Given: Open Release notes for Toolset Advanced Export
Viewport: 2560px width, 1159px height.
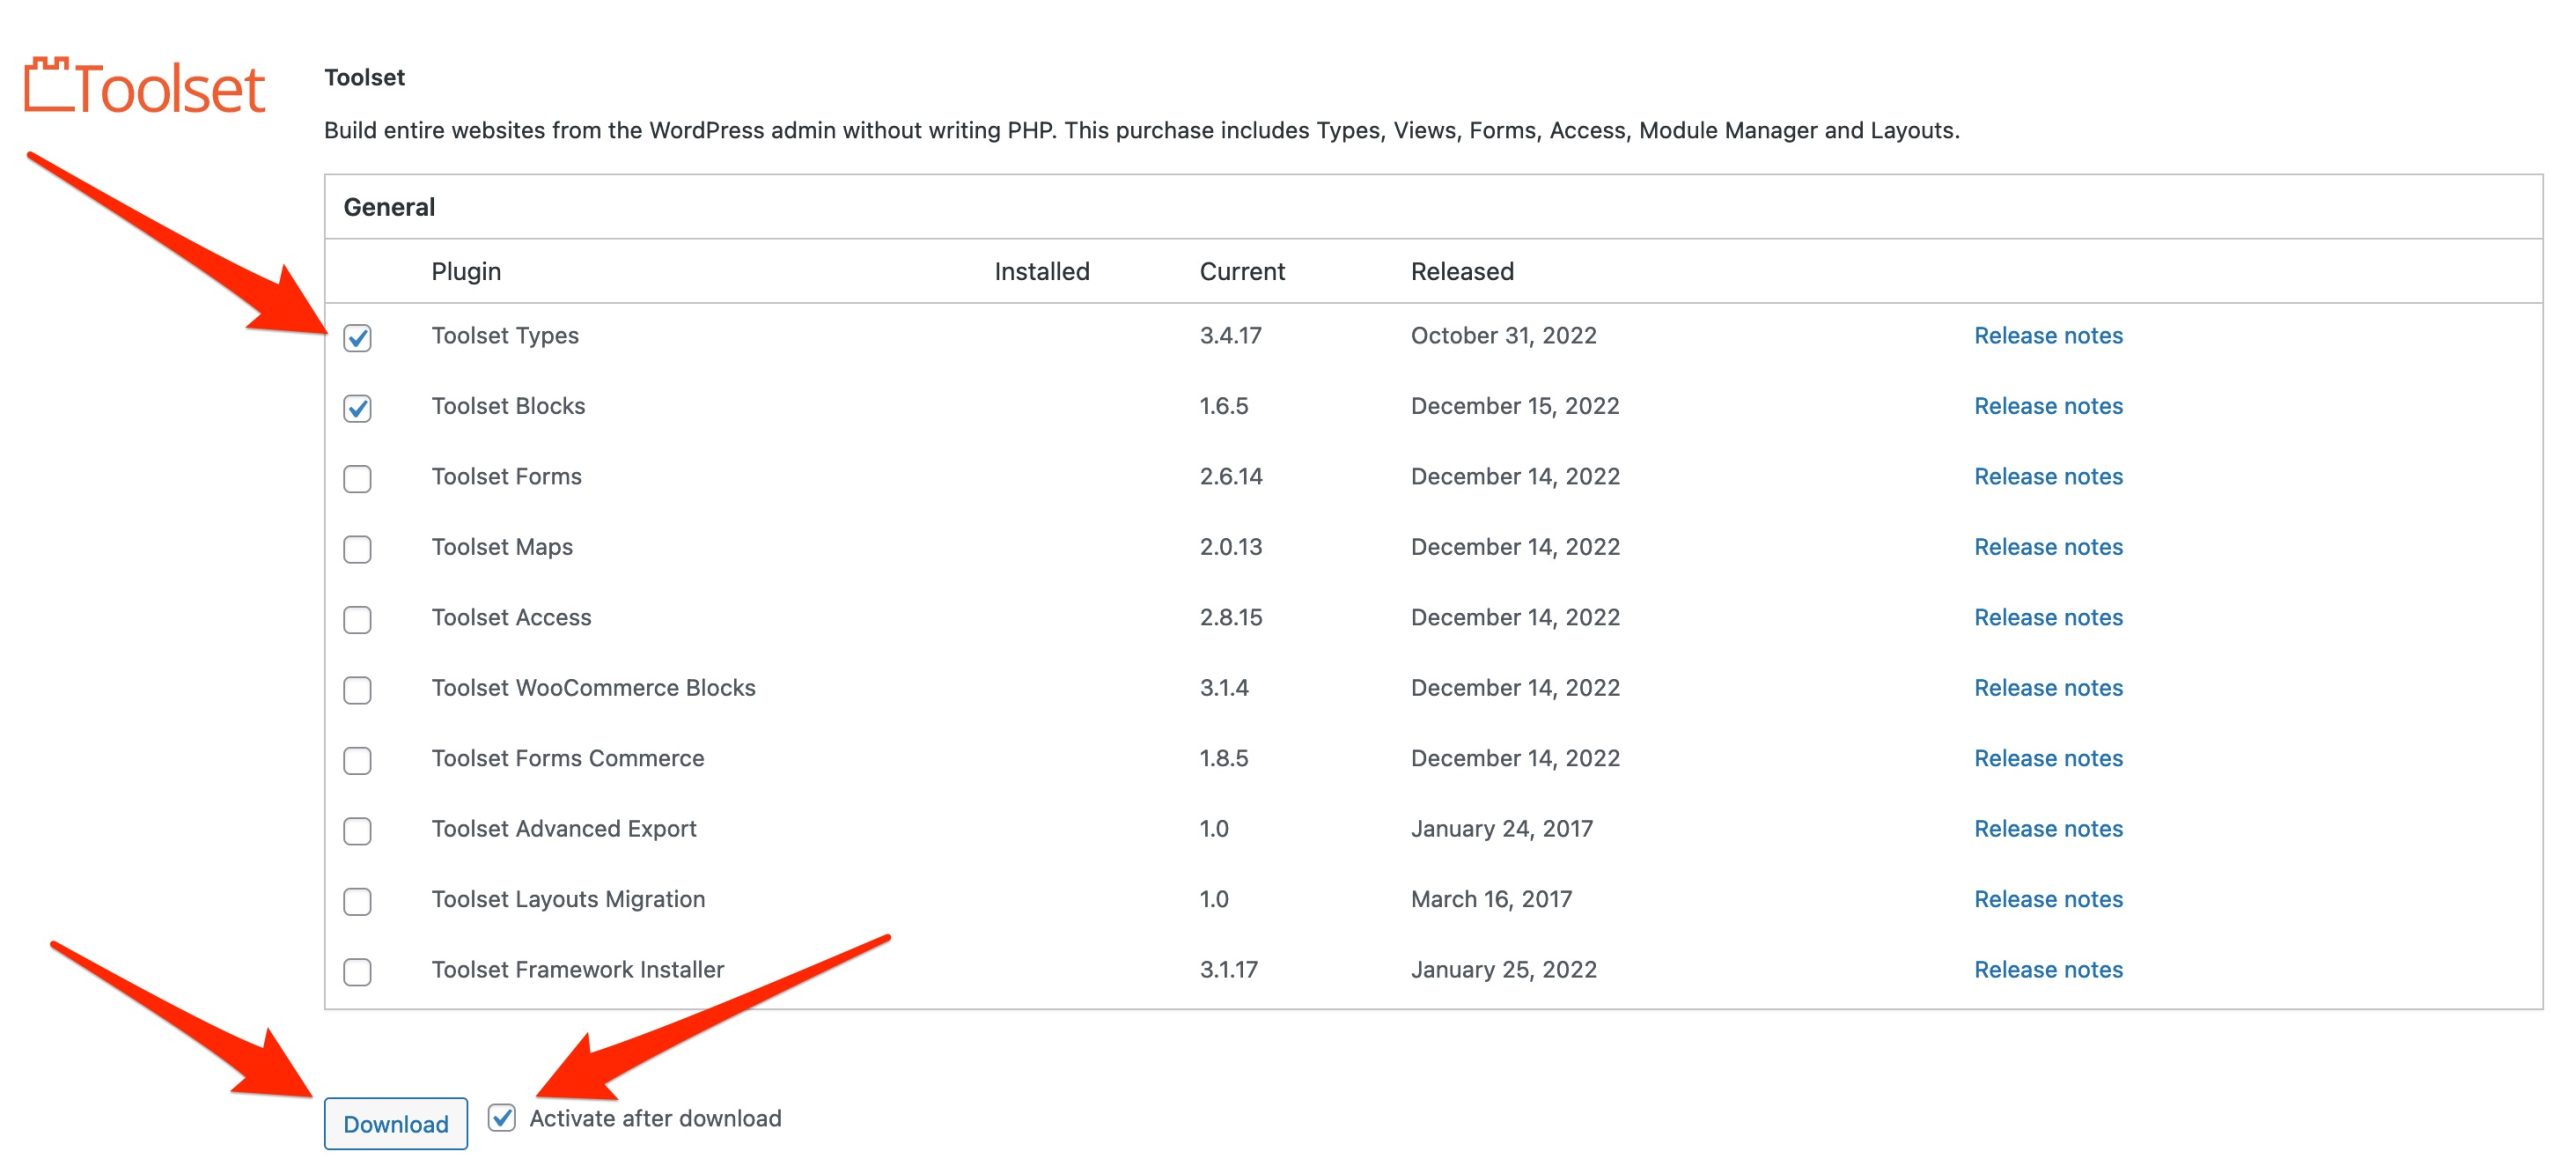Looking at the screenshot, I should [2048, 829].
